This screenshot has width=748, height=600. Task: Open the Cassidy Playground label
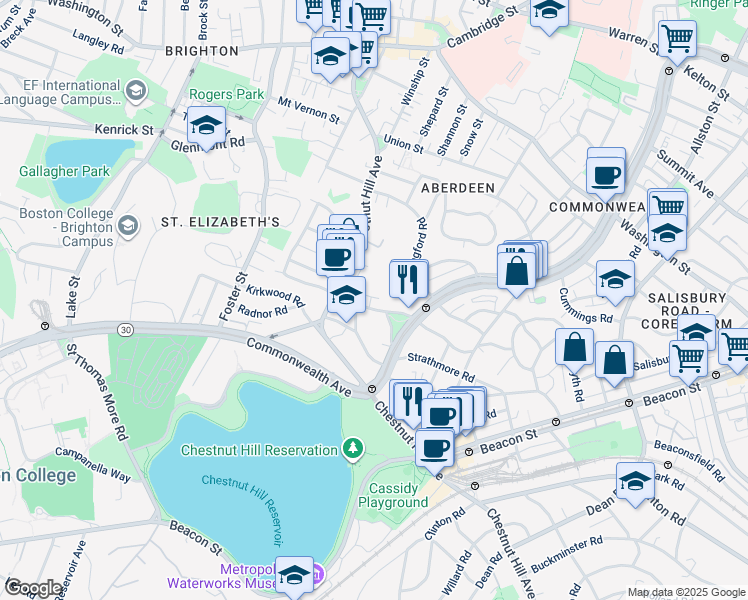[x=393, y=495]
